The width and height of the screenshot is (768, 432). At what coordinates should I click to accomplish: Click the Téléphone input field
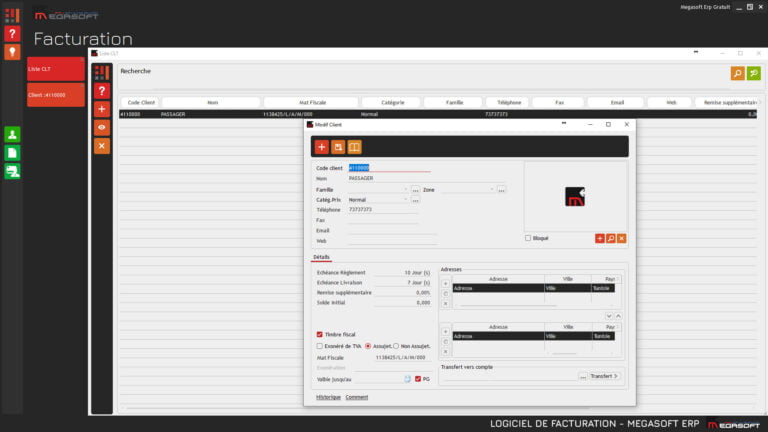(x=384, y=210)
